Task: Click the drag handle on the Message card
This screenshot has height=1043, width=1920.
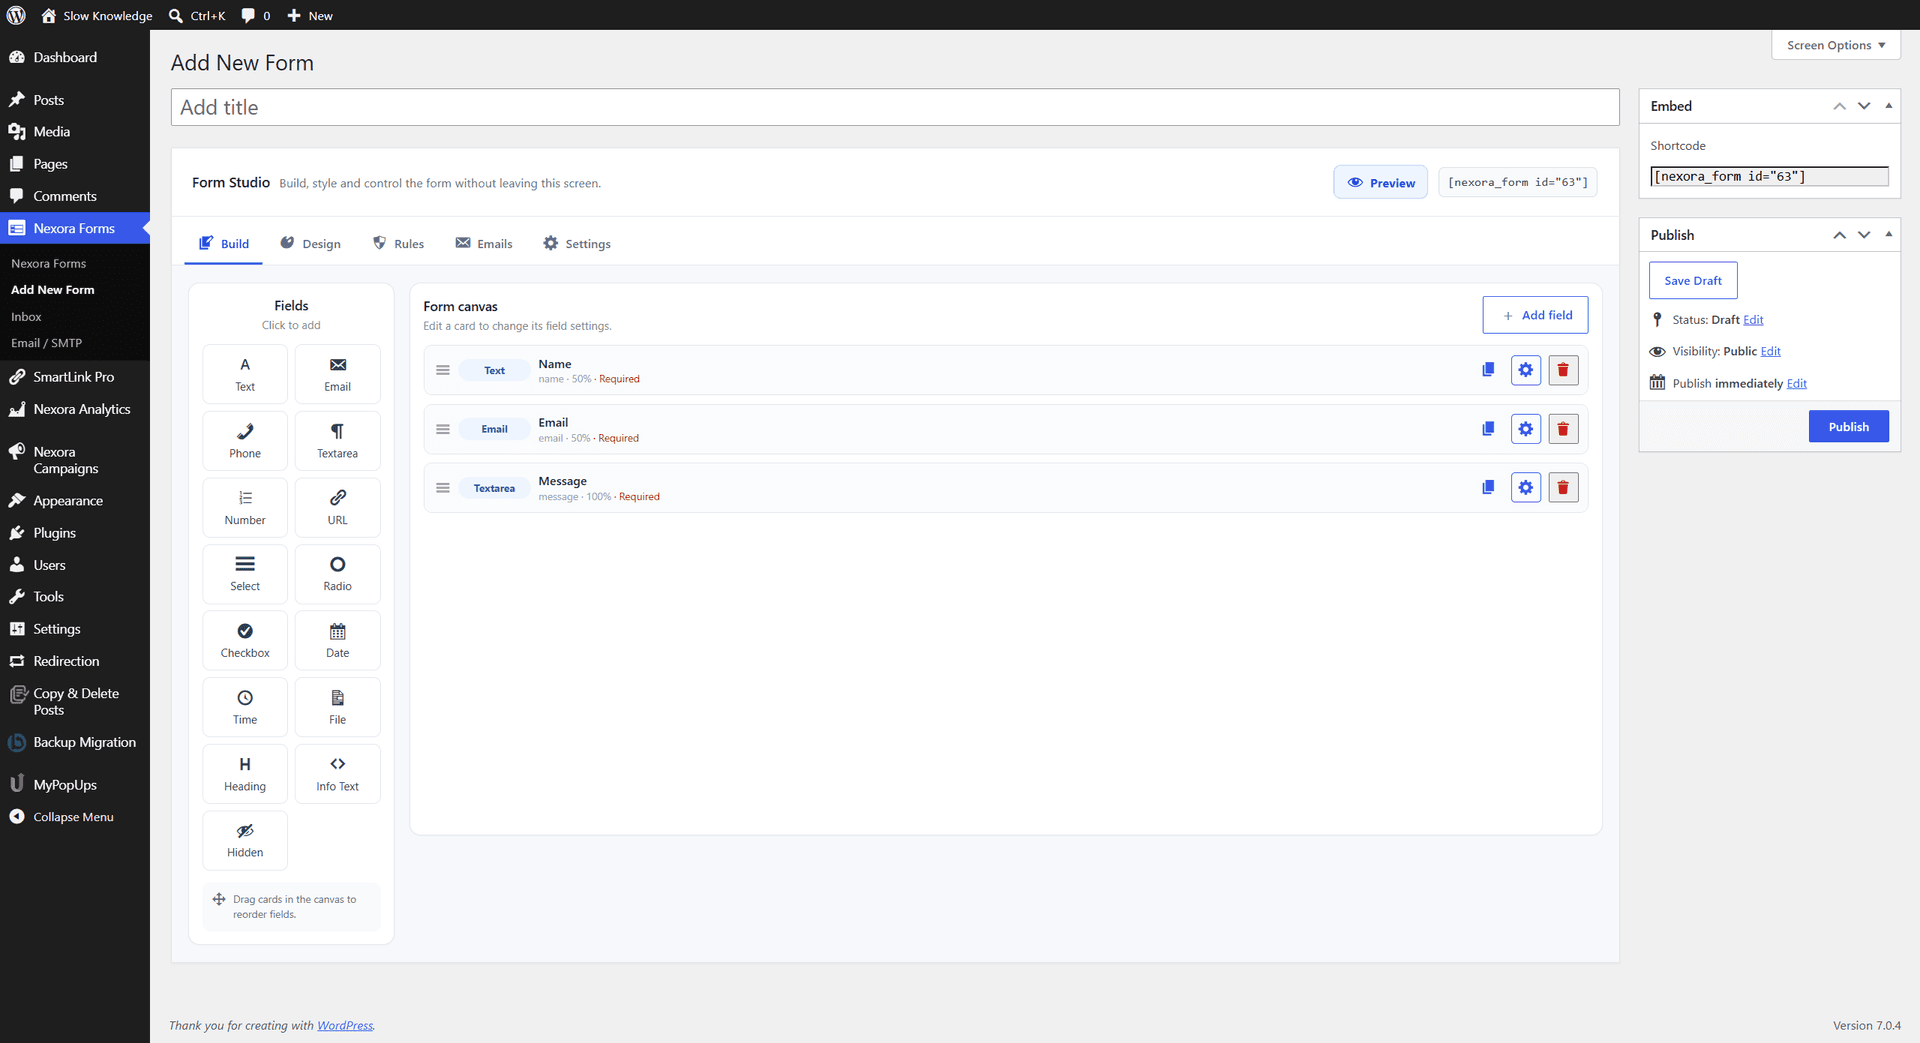Action: (443, 488)
